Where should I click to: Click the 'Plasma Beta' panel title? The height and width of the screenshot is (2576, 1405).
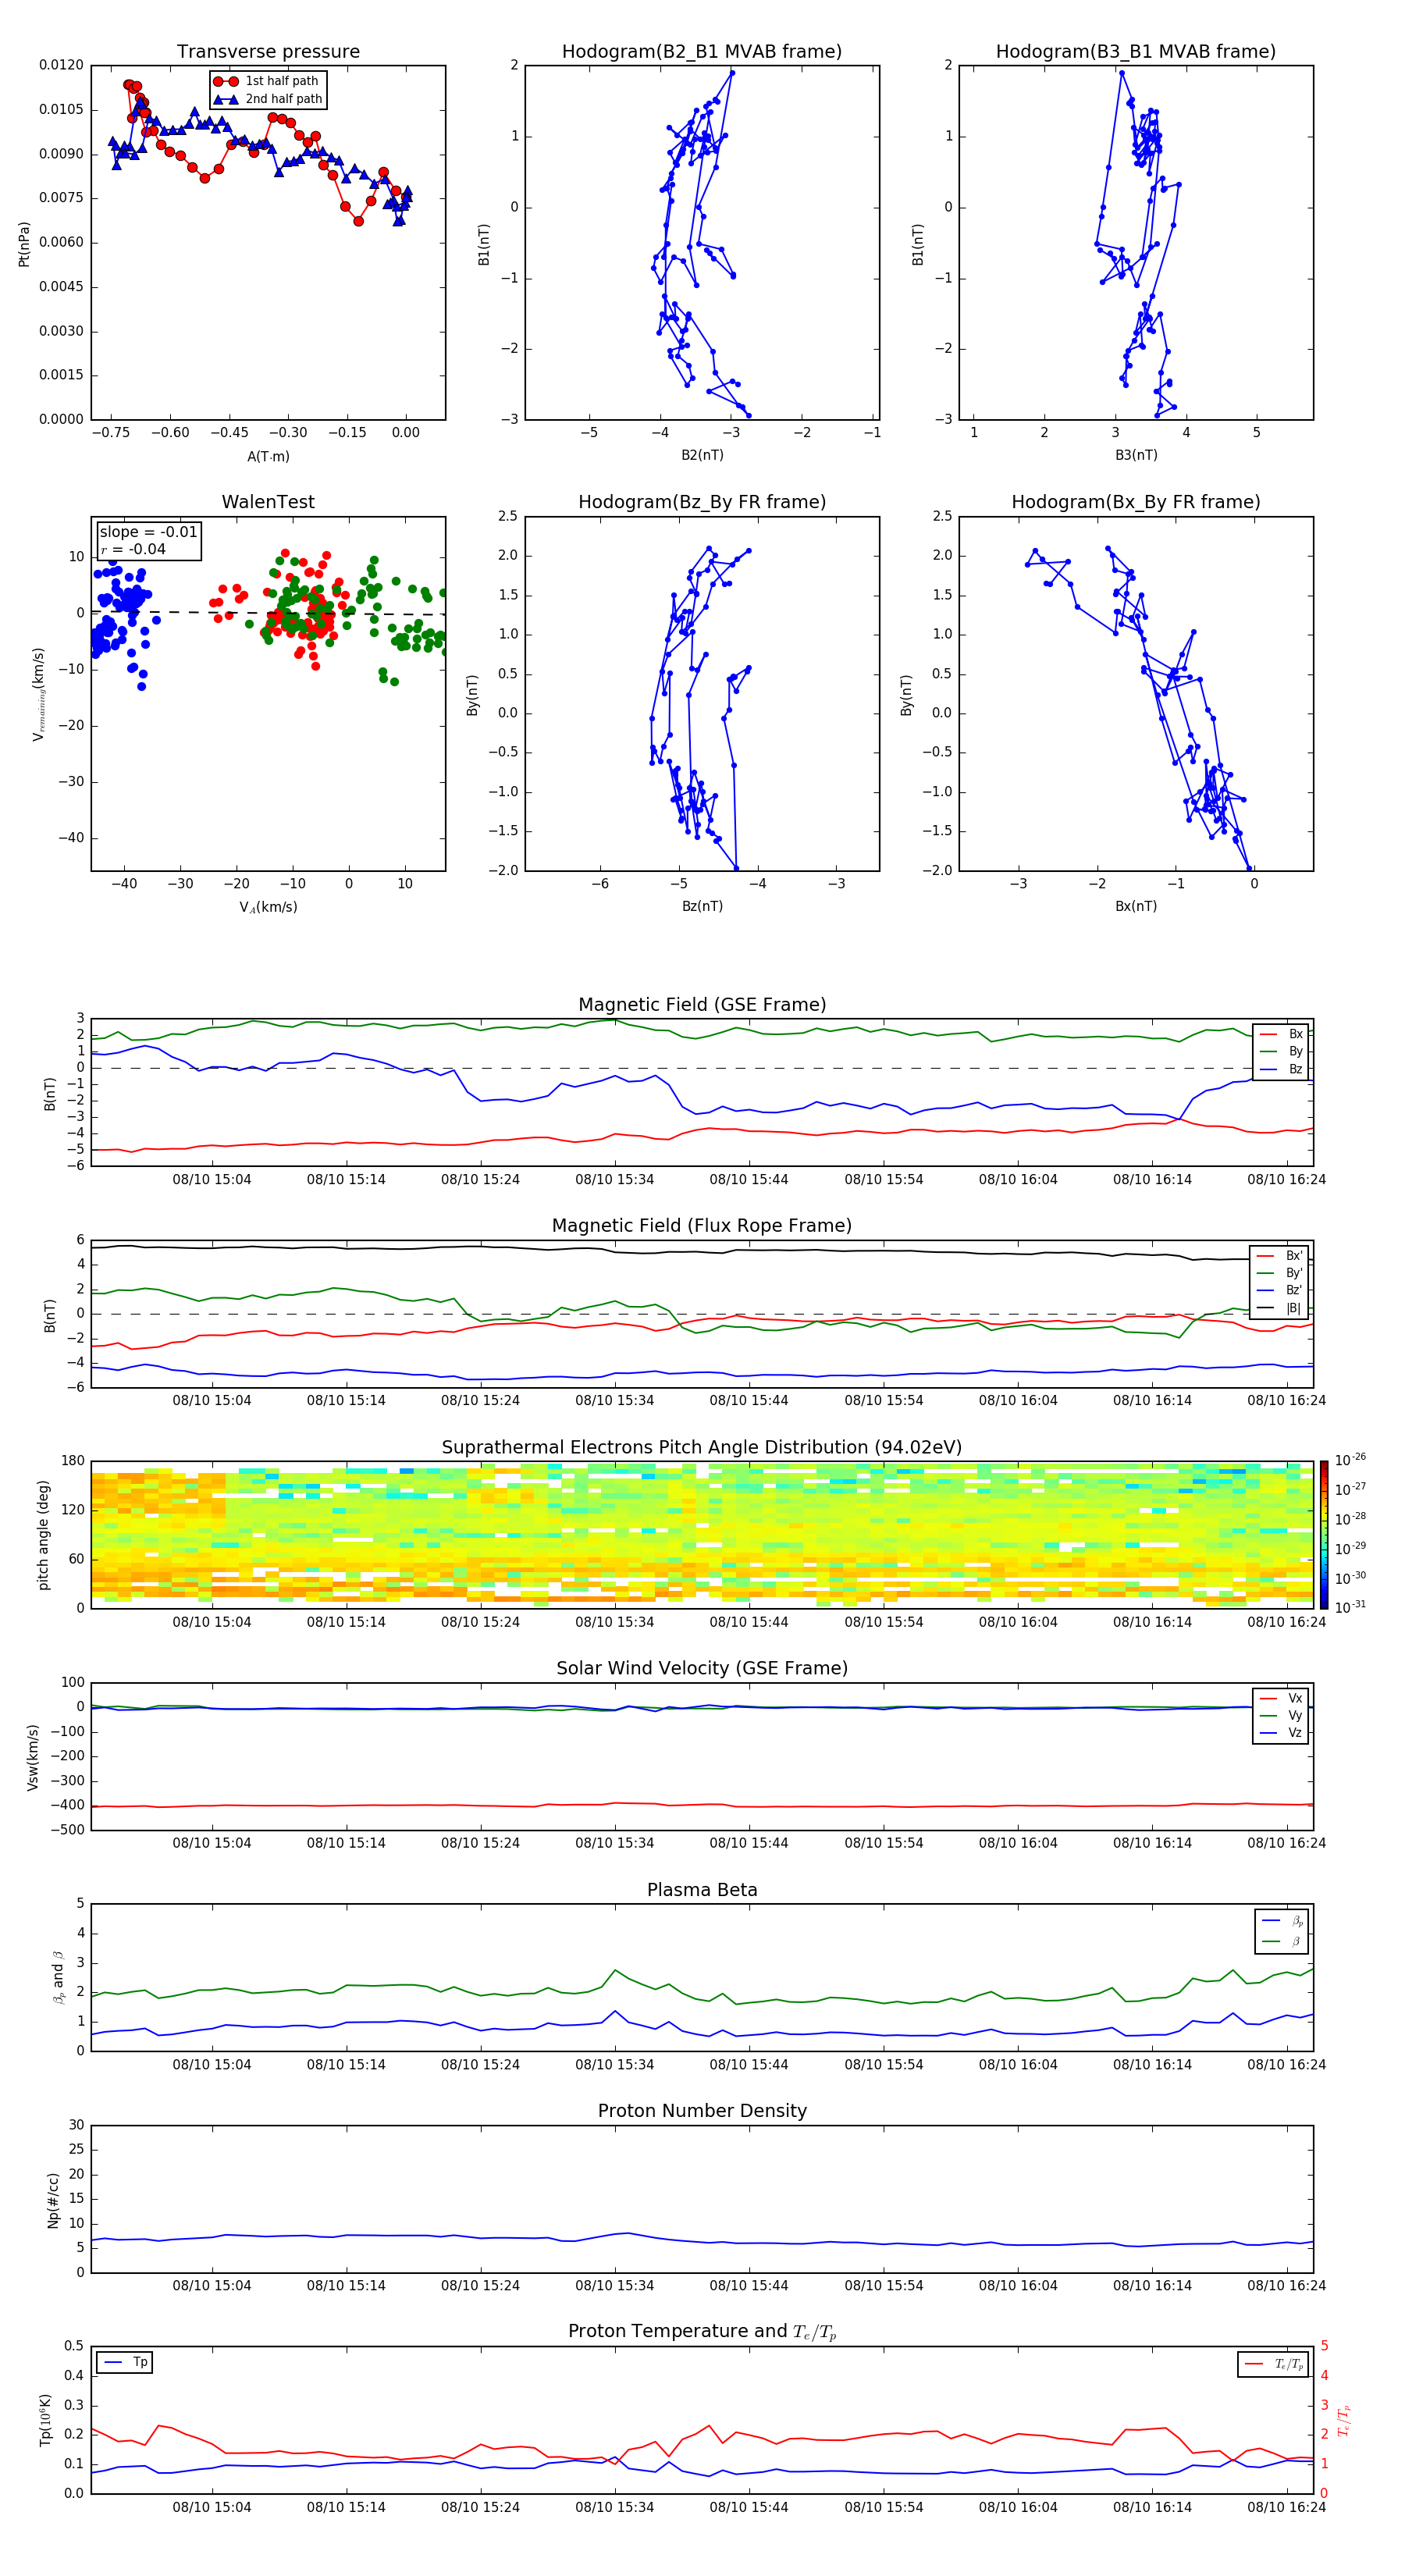point(702,1890)
